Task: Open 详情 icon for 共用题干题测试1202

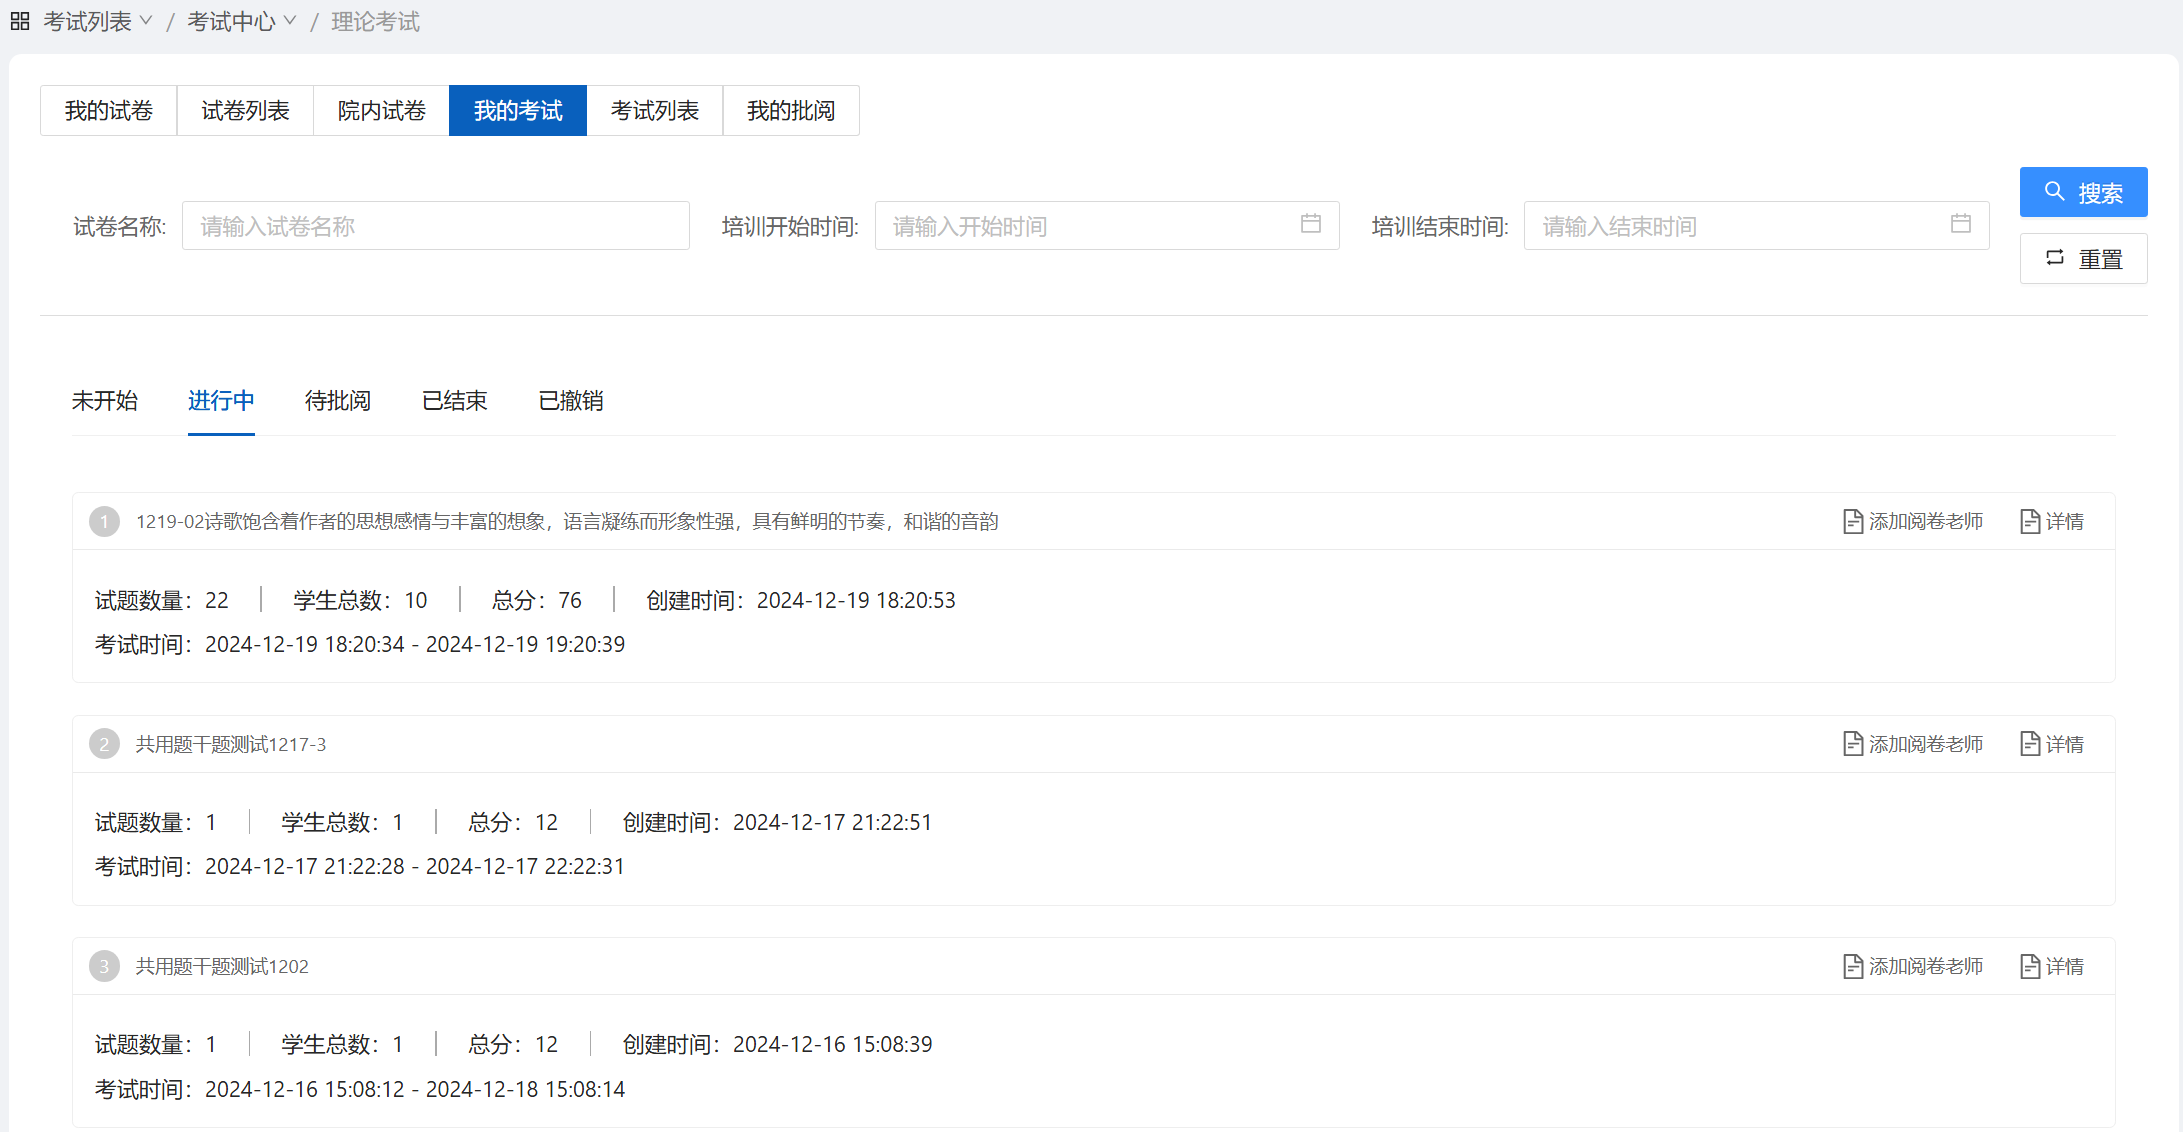Action: 2030,966
